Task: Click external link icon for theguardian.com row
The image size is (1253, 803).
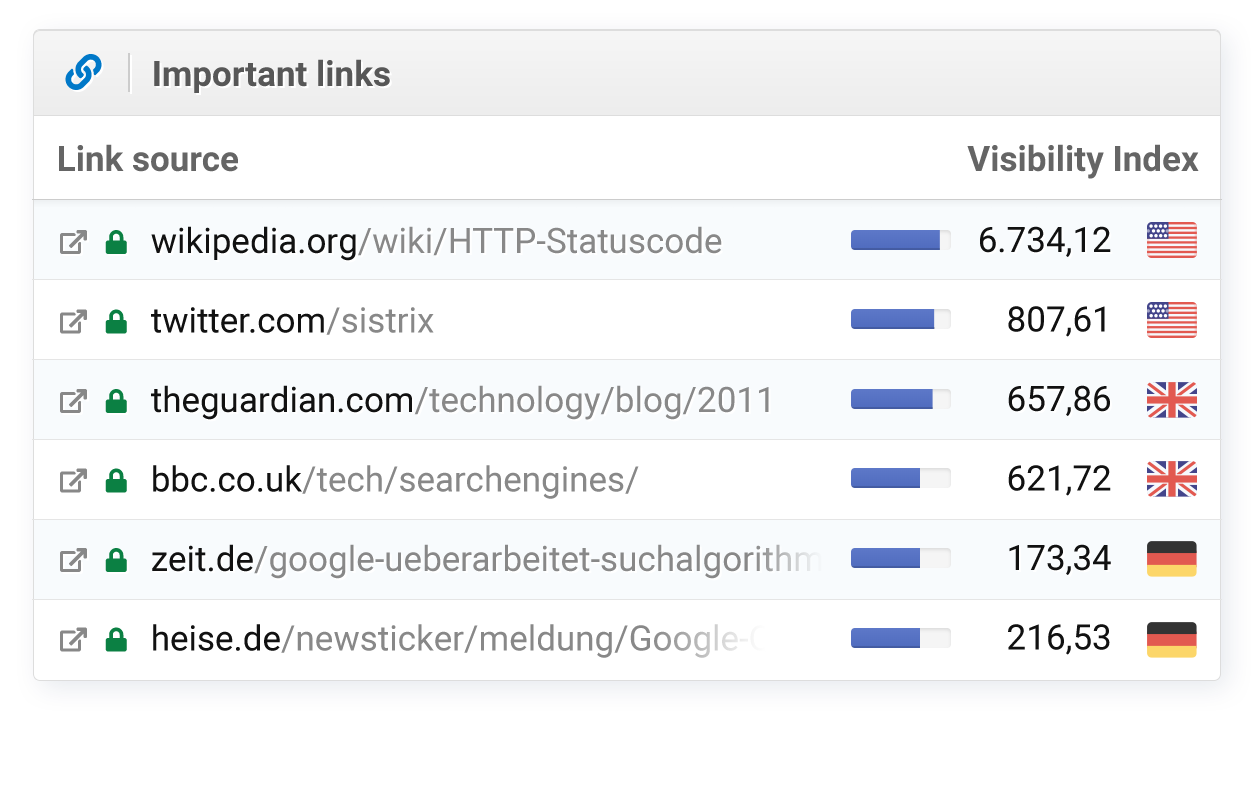Action: click(x=73, y=402)
